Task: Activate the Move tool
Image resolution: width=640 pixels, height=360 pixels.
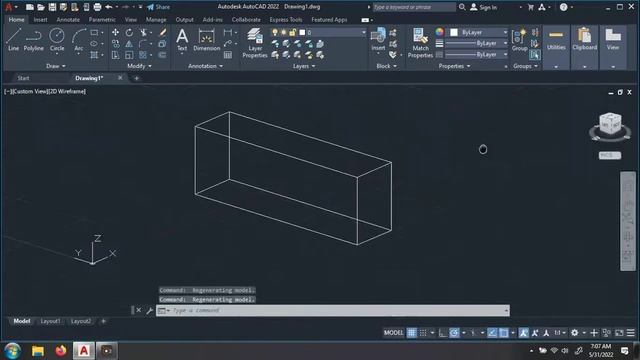Action: pos(116,32)
